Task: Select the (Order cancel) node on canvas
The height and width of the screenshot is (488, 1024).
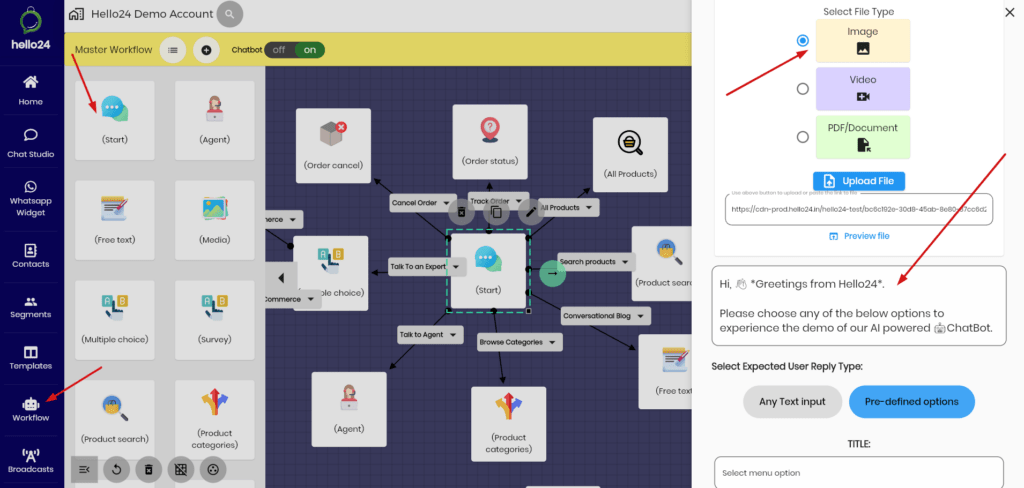Action: click(333, 146)
